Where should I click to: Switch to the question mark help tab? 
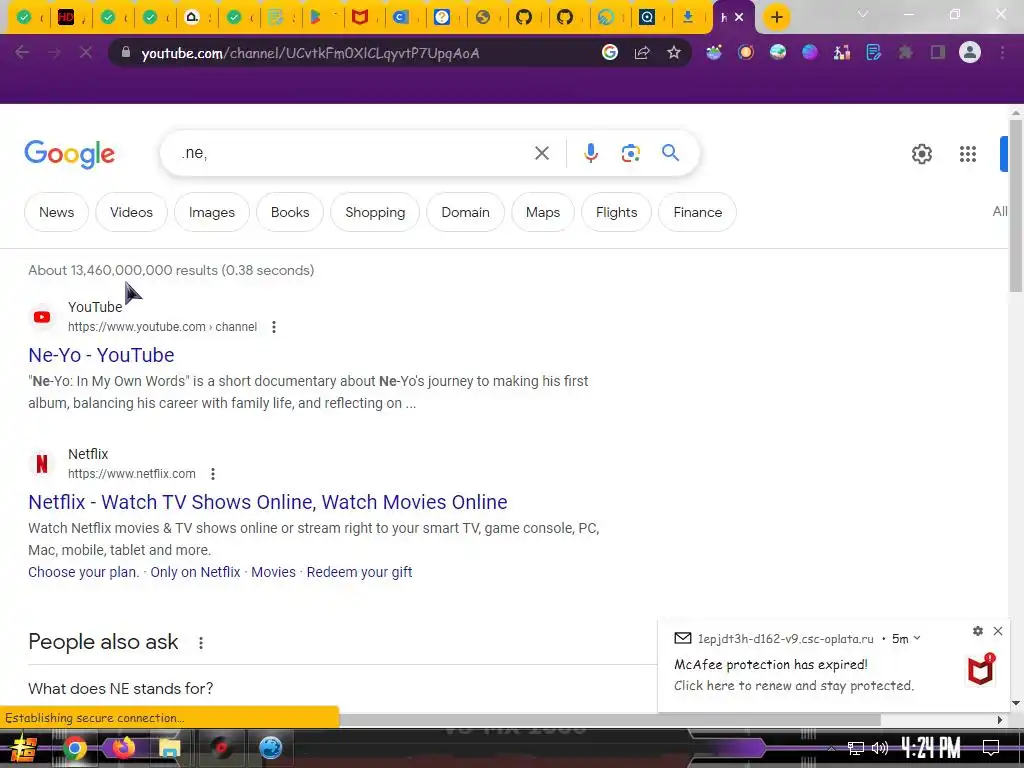click(x=442, y=17)
